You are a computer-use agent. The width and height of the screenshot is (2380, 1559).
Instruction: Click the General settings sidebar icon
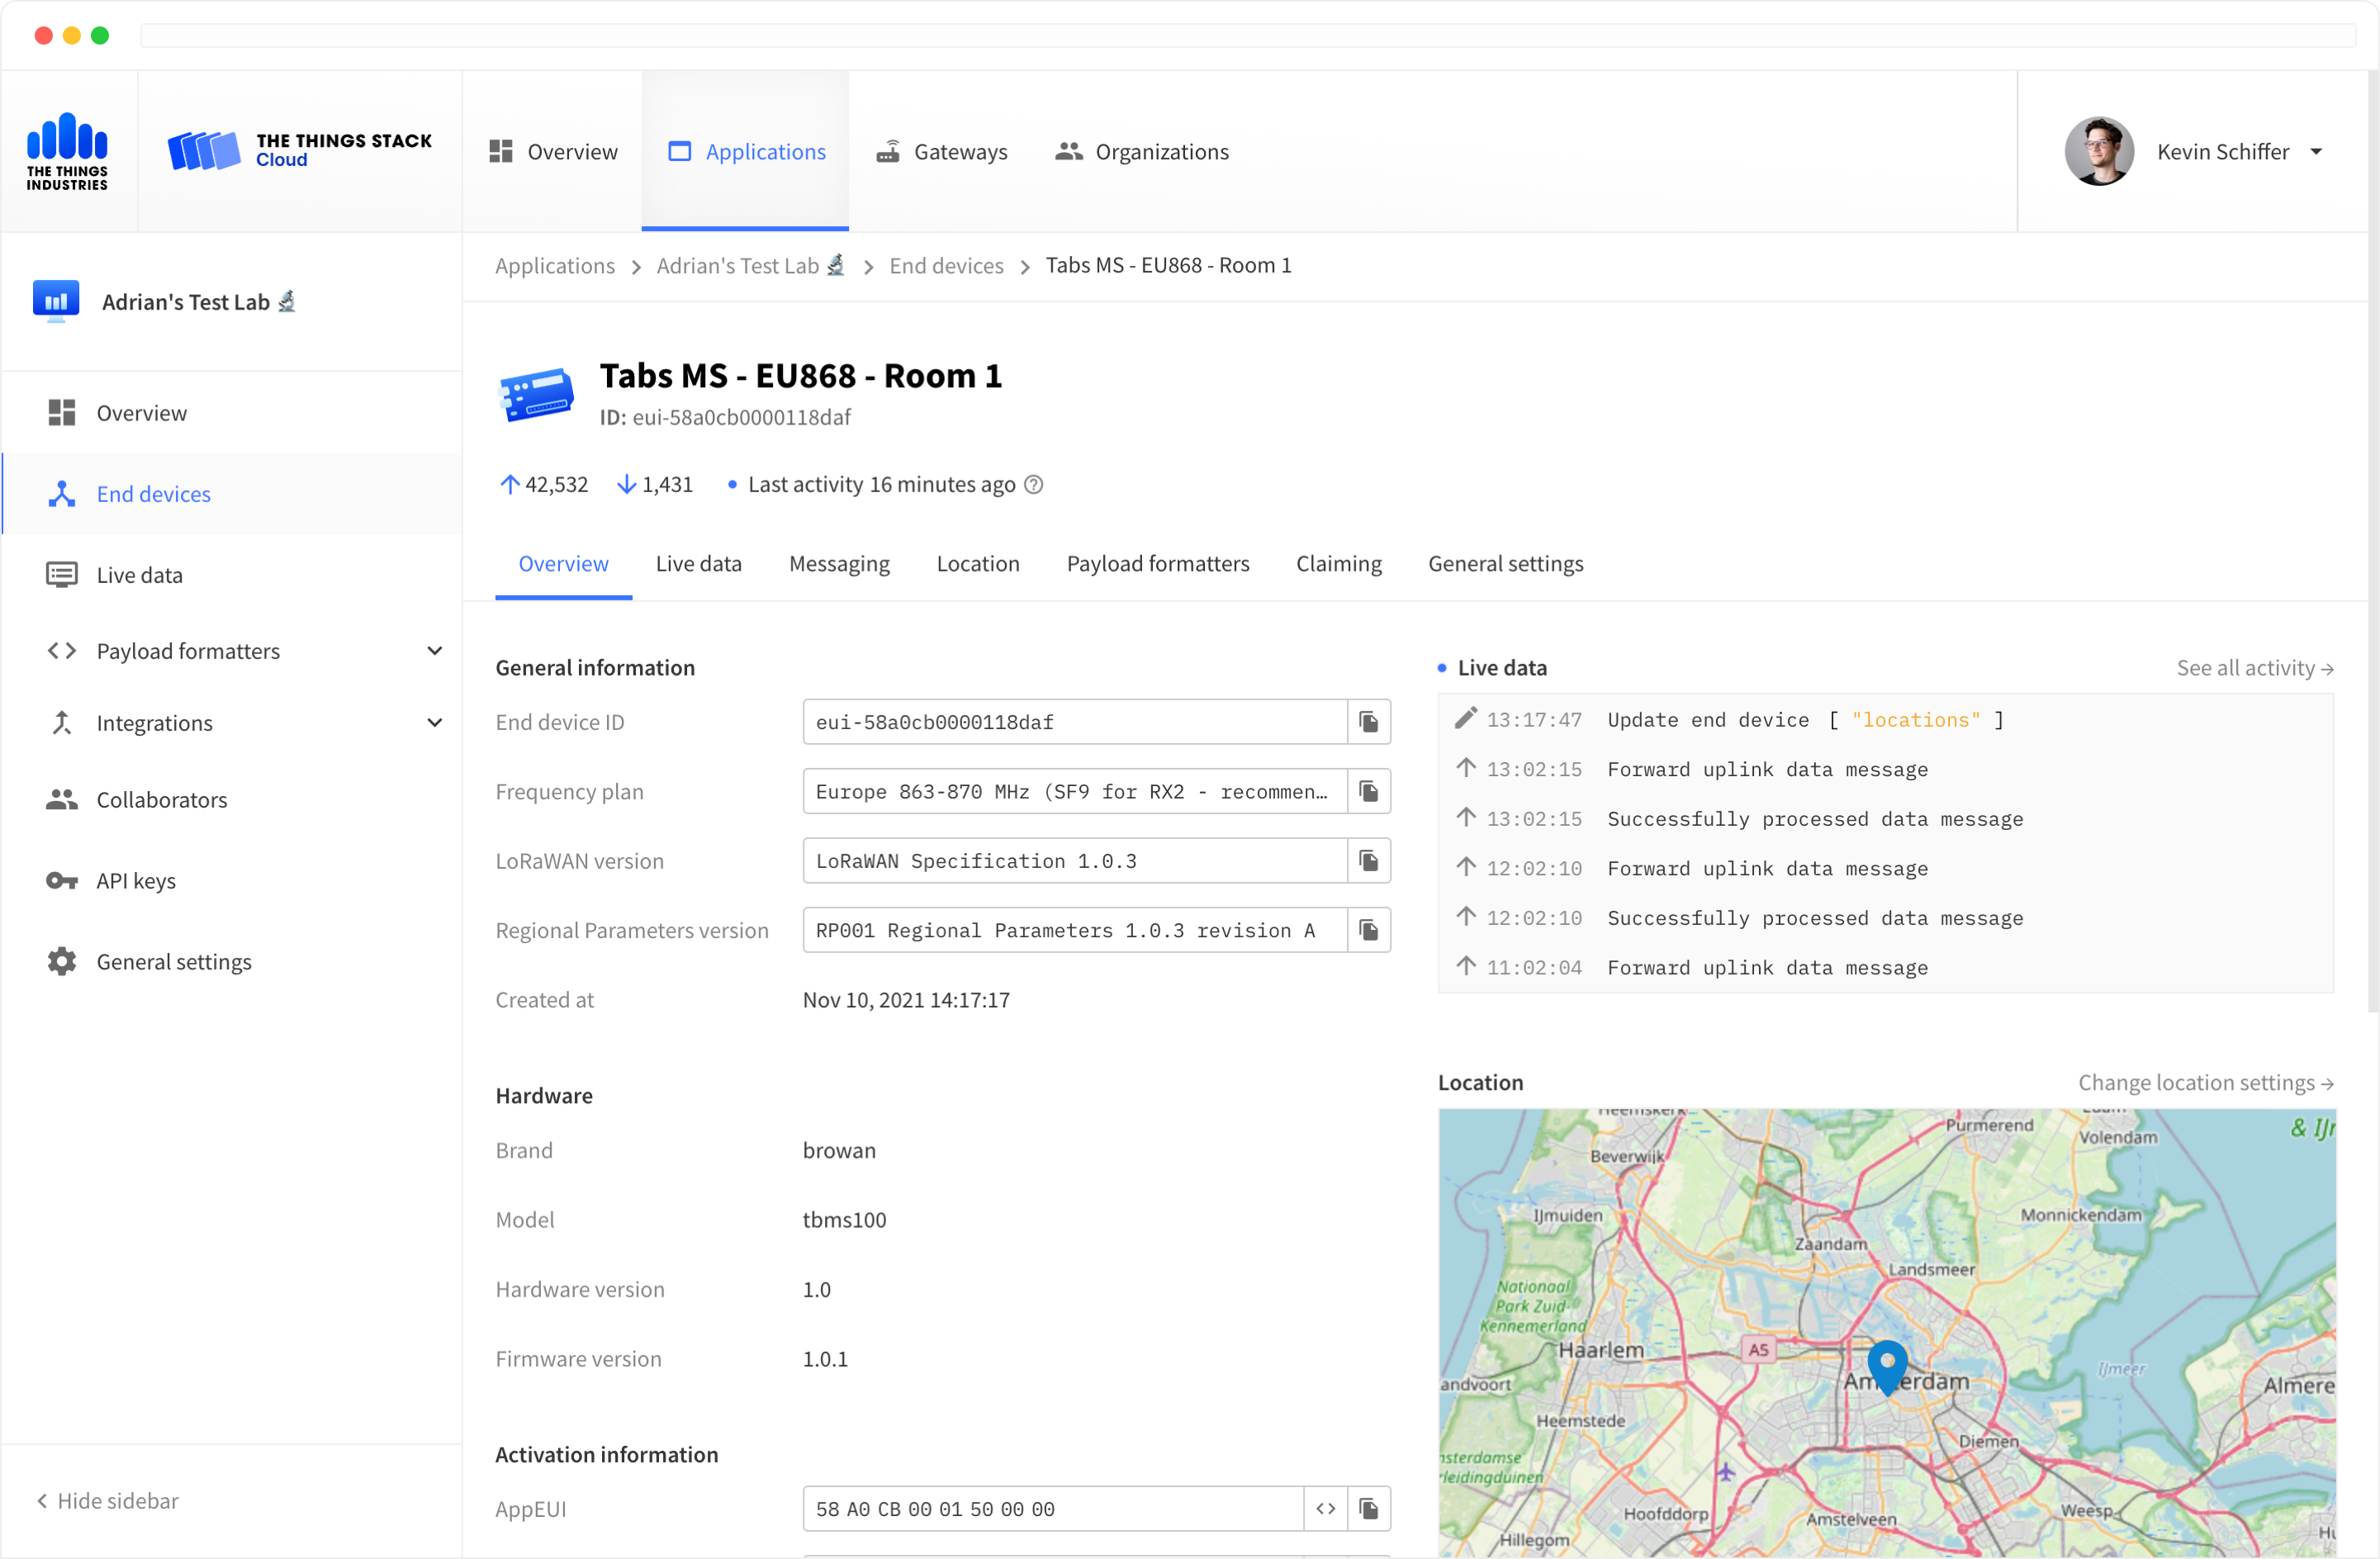click(x=59, y=960)
